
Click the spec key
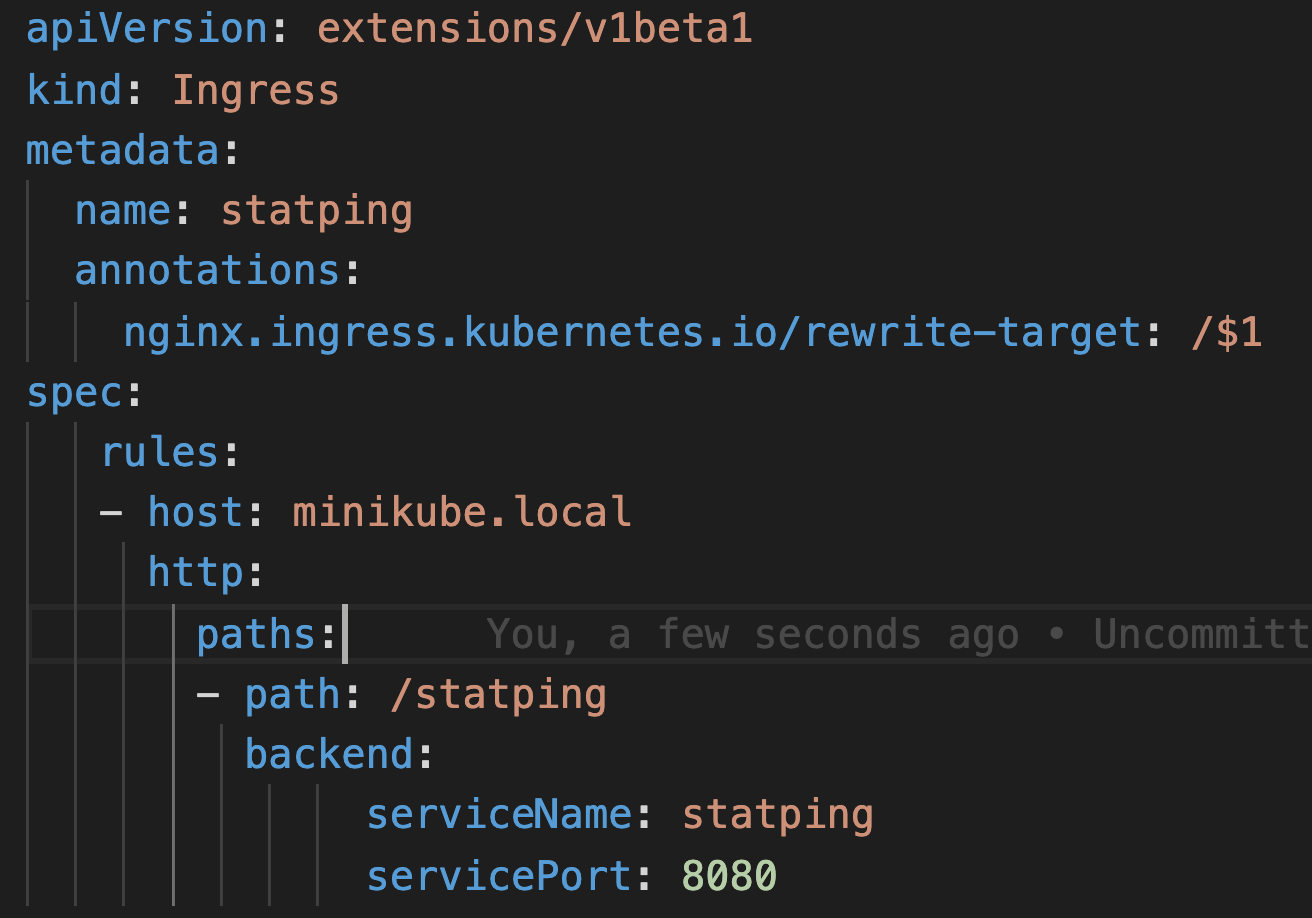(x=70, y=391)
